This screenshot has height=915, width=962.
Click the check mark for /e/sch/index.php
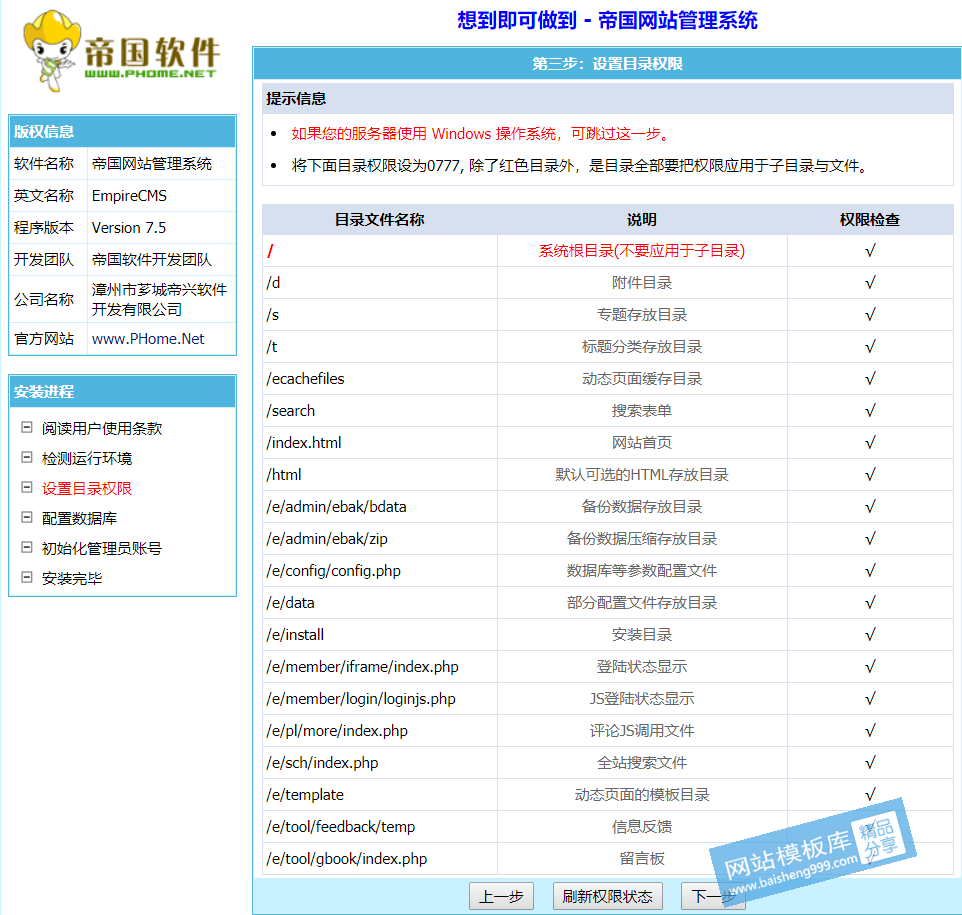coord(870,763)
